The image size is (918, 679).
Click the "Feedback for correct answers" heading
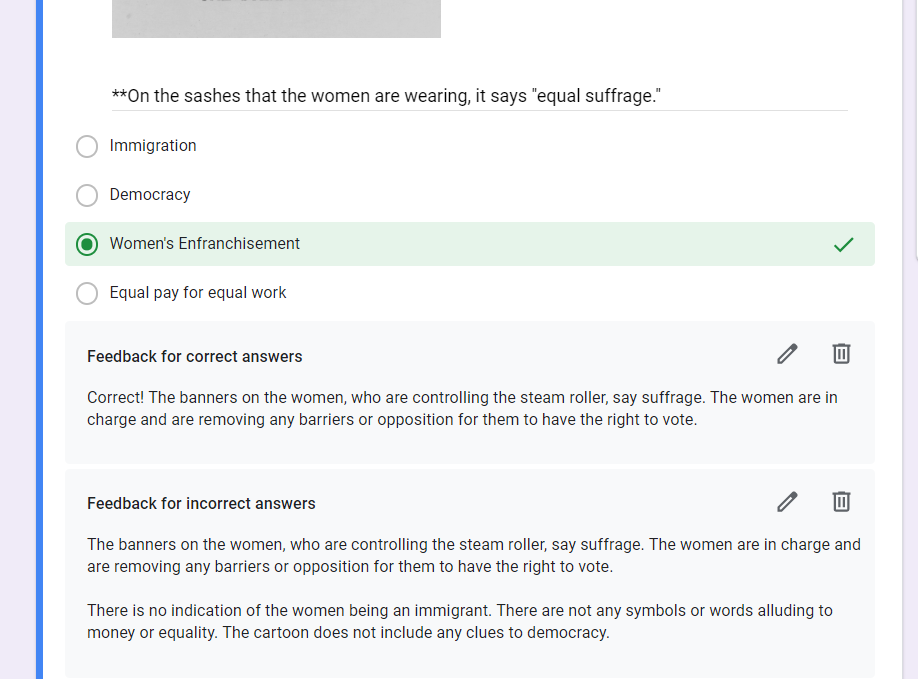click(x=194, y=356)
